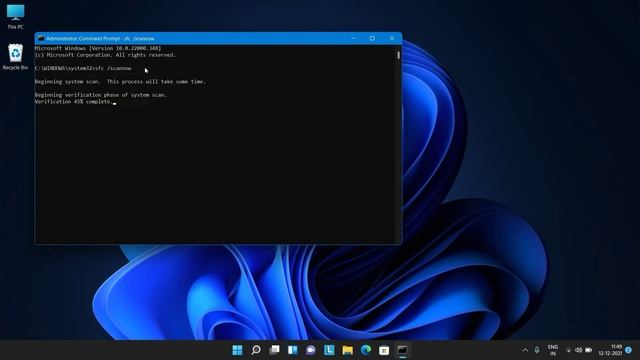
Task: Click the 'Microsoft Windows [Version' line
Action: (98, 48)
